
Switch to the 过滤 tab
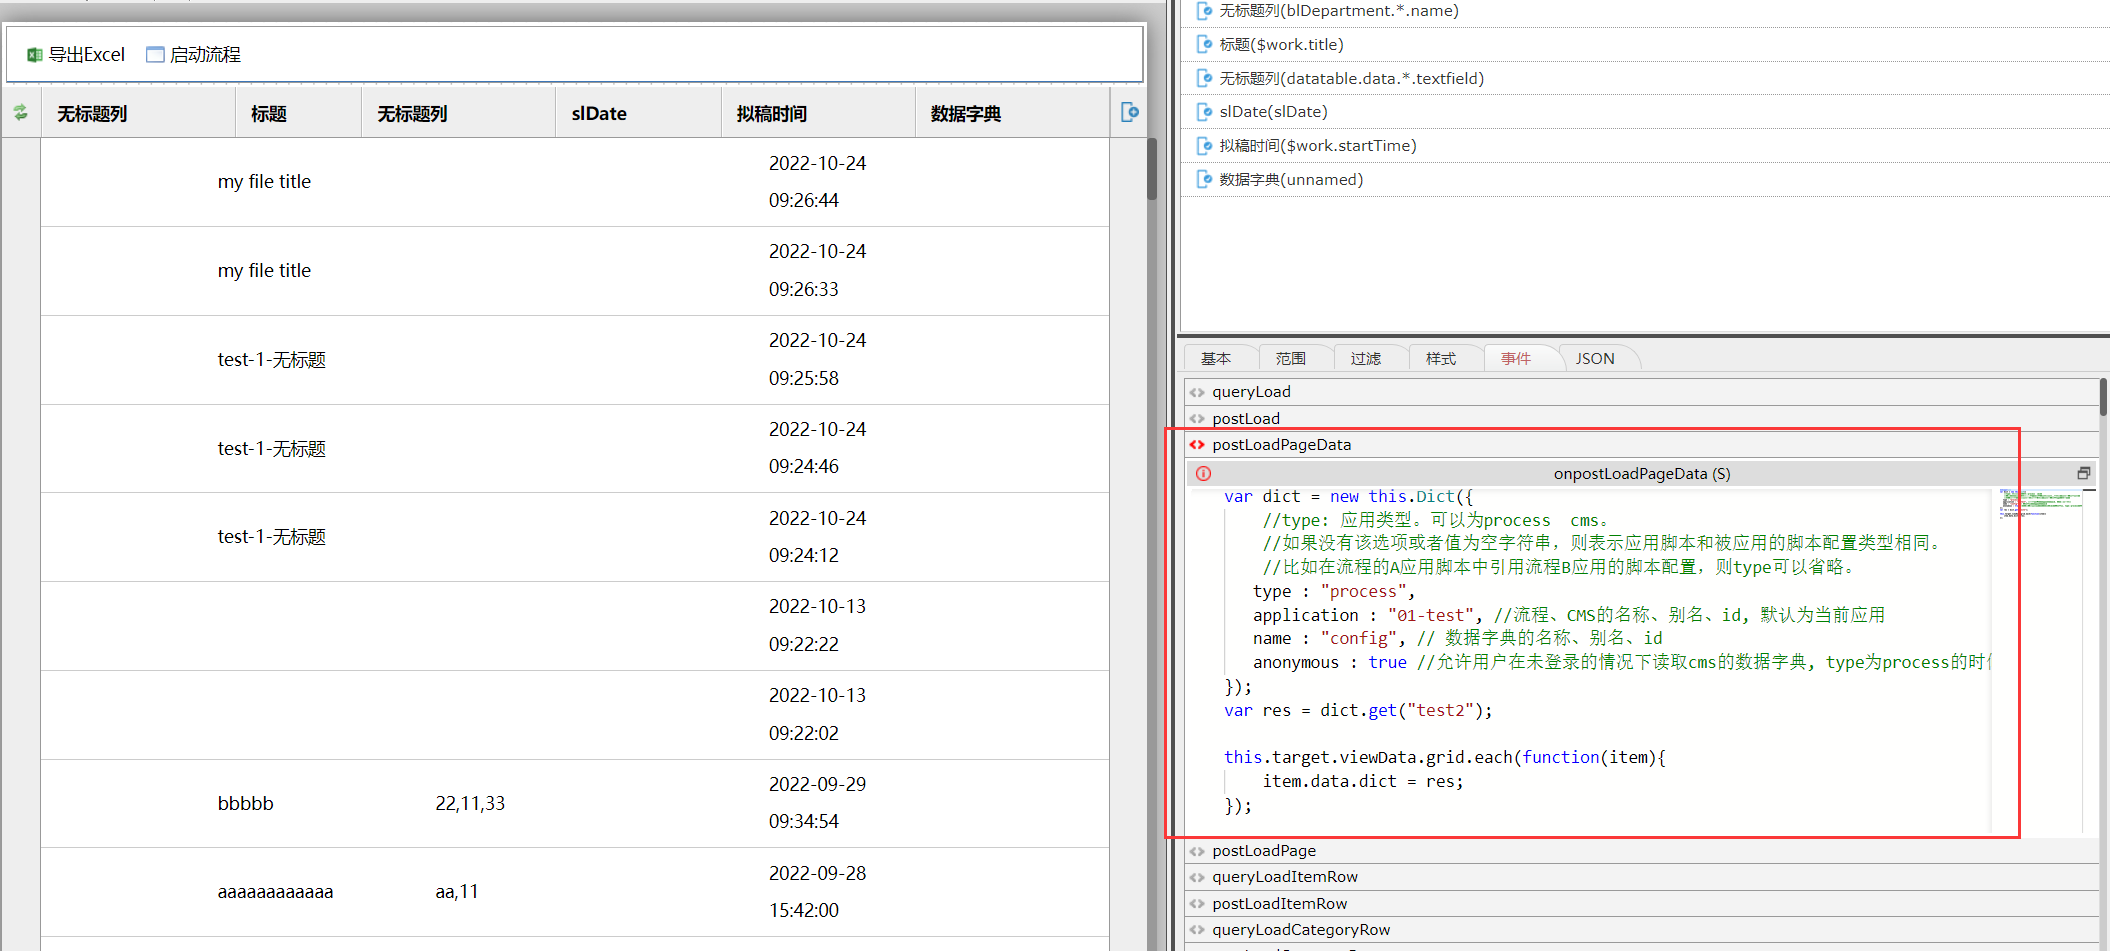(1365, 359)
